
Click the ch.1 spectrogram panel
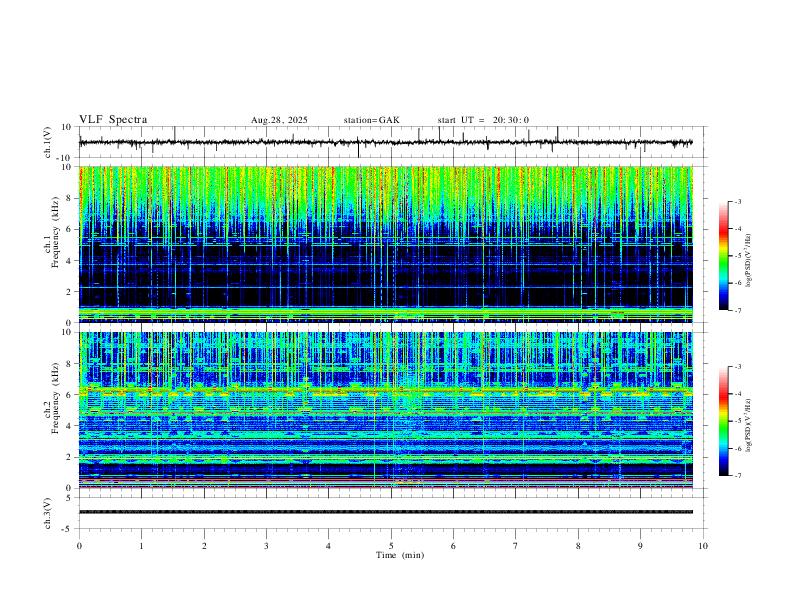[x=386, y=244]
